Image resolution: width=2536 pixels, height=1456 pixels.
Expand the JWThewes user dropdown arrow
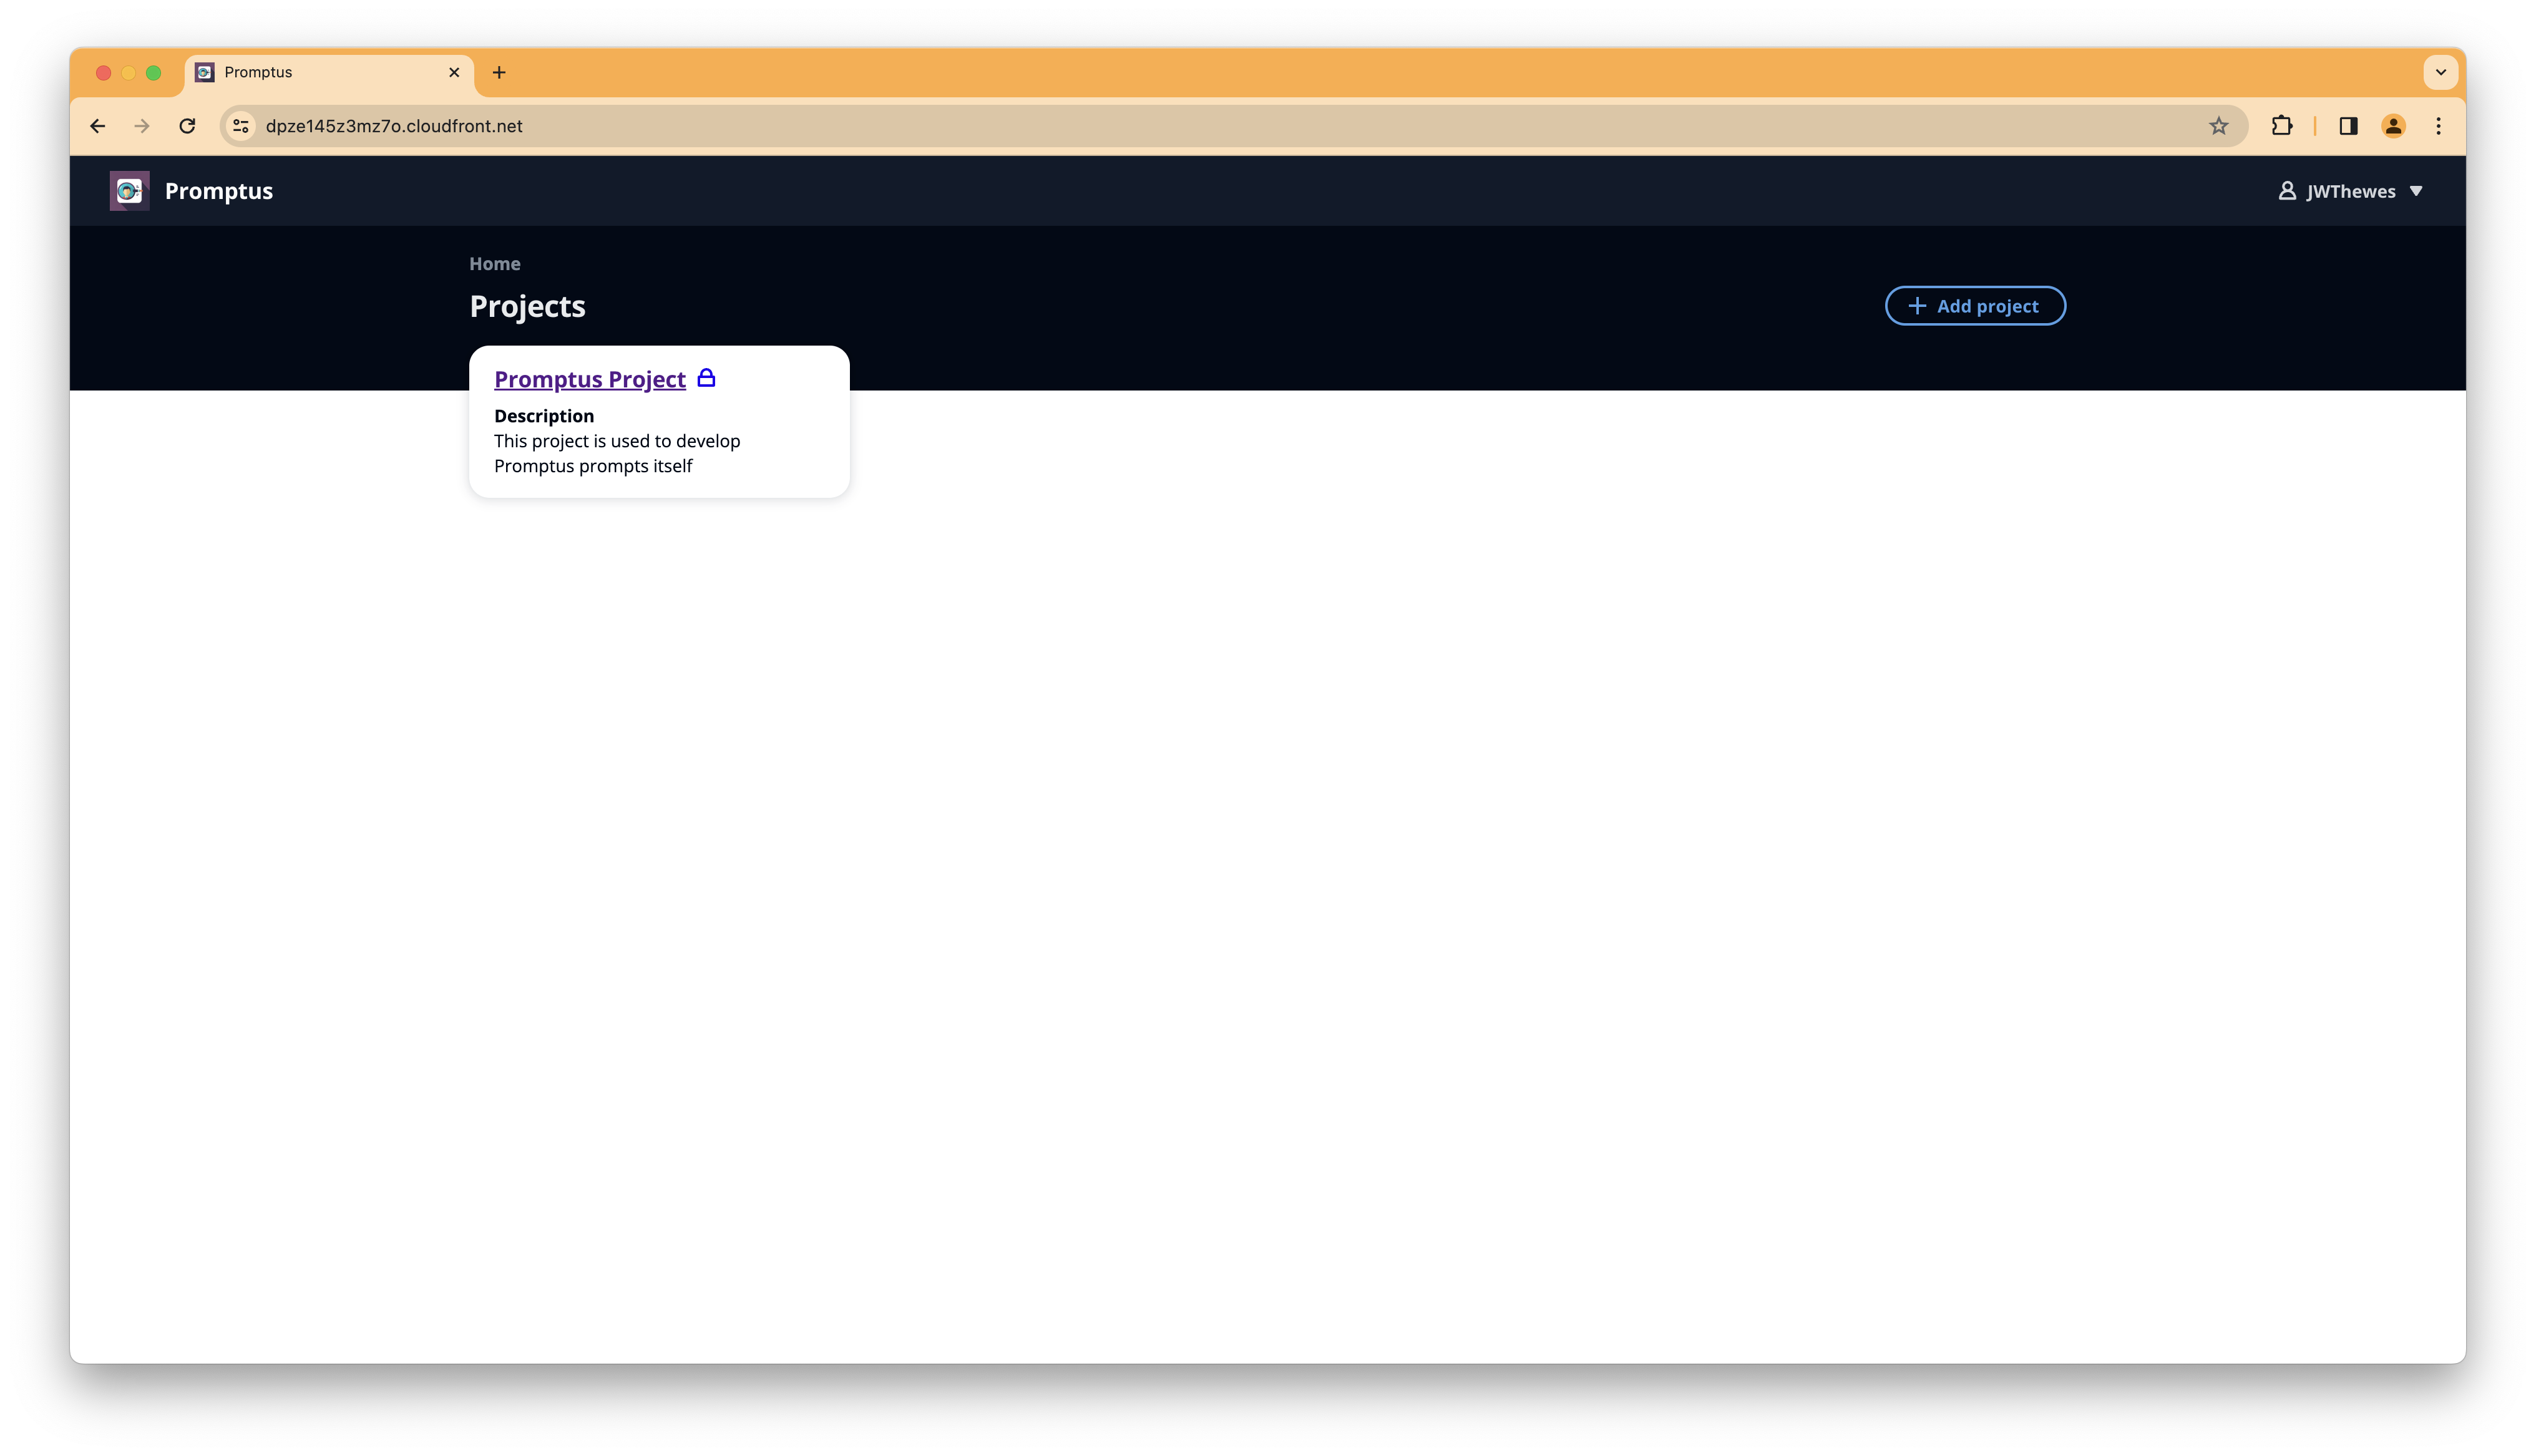tap(2416, 191)
